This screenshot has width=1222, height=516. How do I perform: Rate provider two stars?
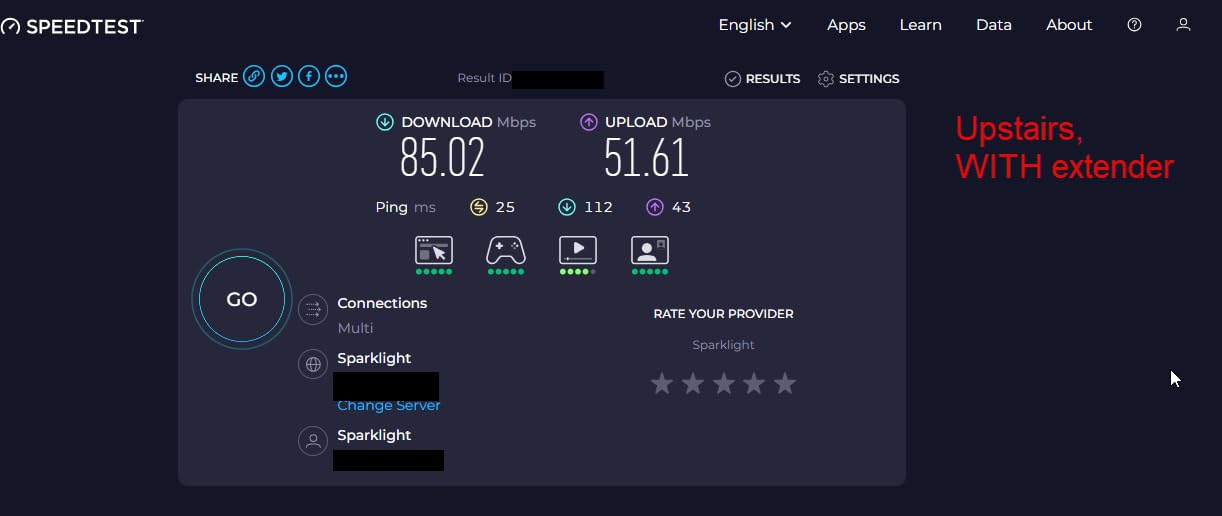click(x=693, y=383)
